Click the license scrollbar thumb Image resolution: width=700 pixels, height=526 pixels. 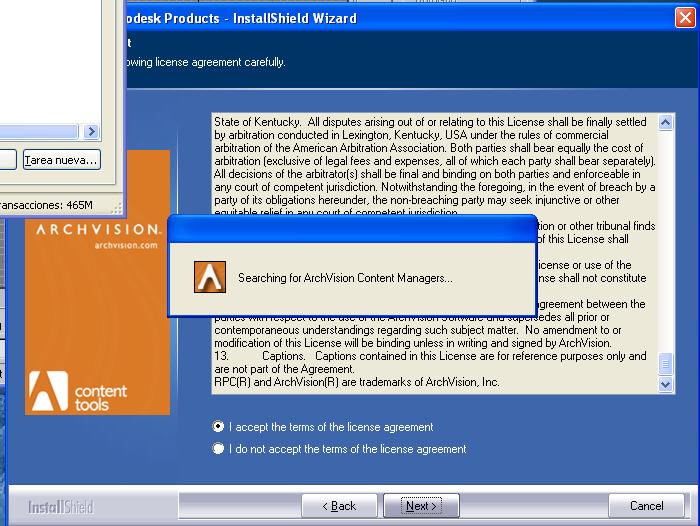[665, 364]
